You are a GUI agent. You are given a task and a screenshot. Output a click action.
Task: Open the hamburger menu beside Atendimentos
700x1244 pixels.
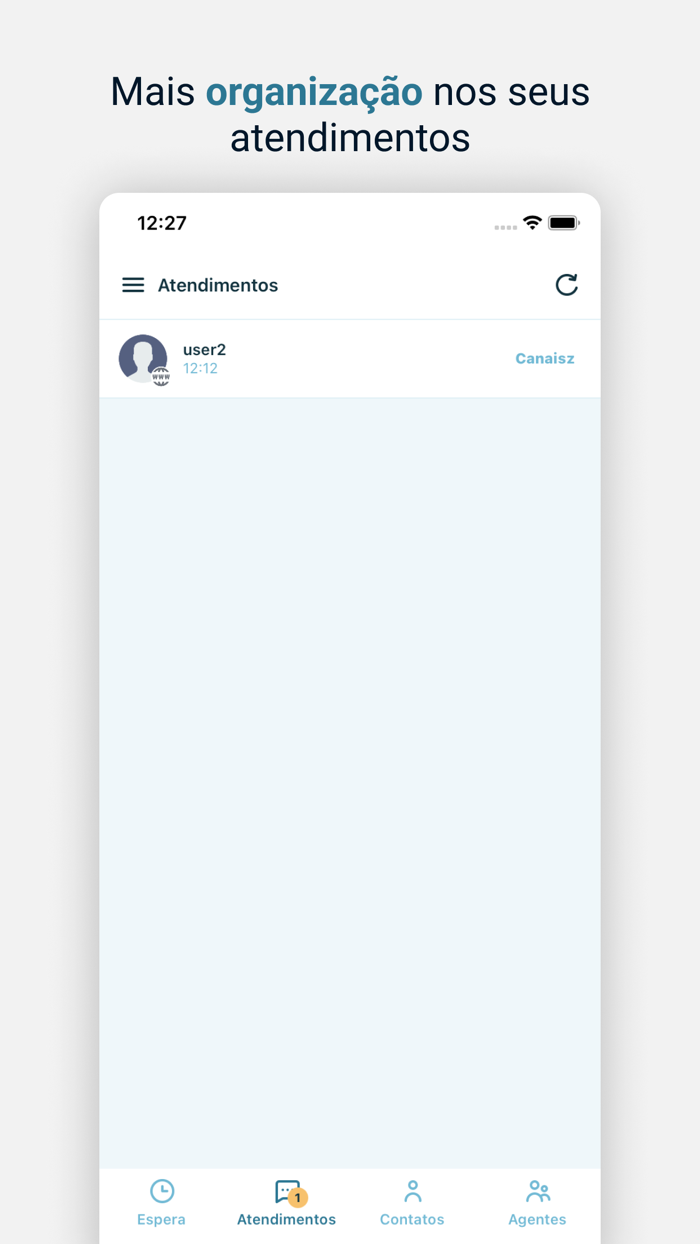[133, 285]
